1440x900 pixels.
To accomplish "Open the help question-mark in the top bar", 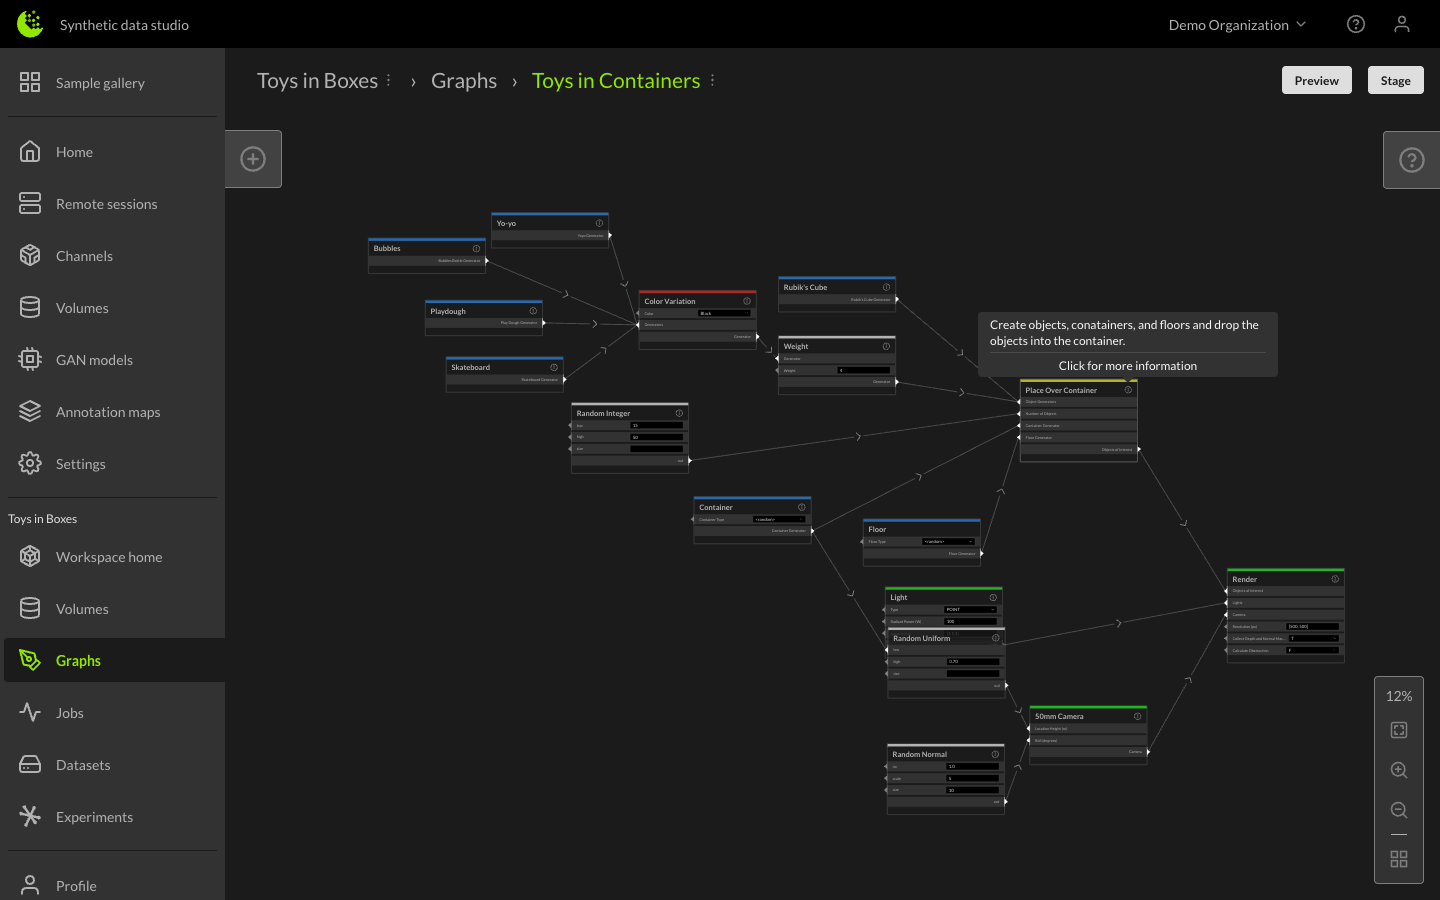I will pos(1355,24).
